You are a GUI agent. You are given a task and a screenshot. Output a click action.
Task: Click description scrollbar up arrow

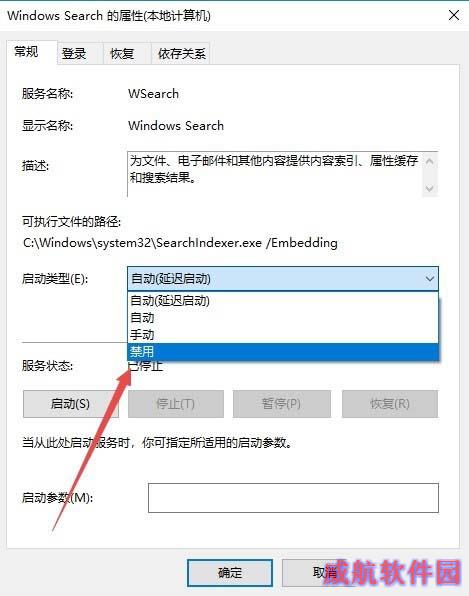coord(429,161)
